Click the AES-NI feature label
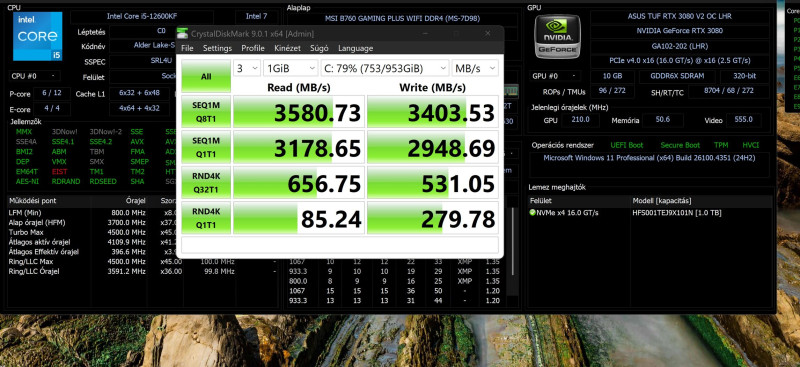Image resolution: width=800 pixels, height=367 pixels. (x=27, y=181)
